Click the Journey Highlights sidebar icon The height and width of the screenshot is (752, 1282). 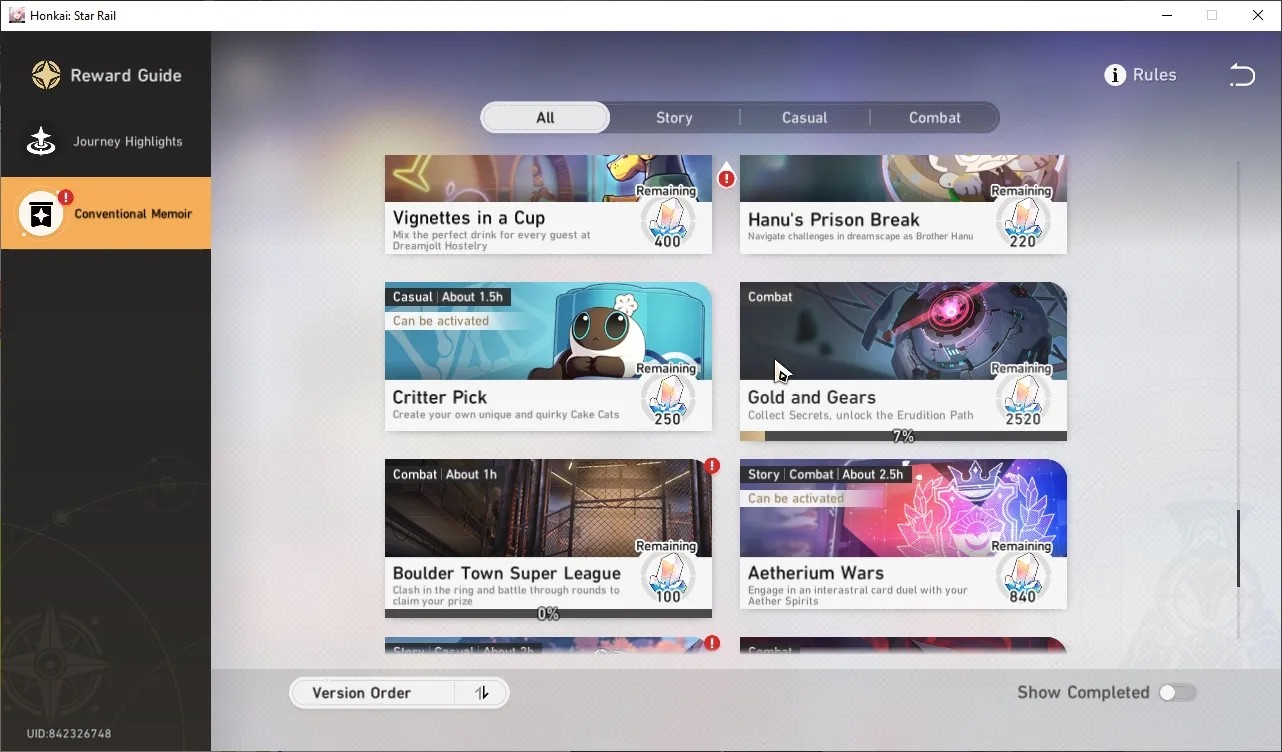(41, 142)
